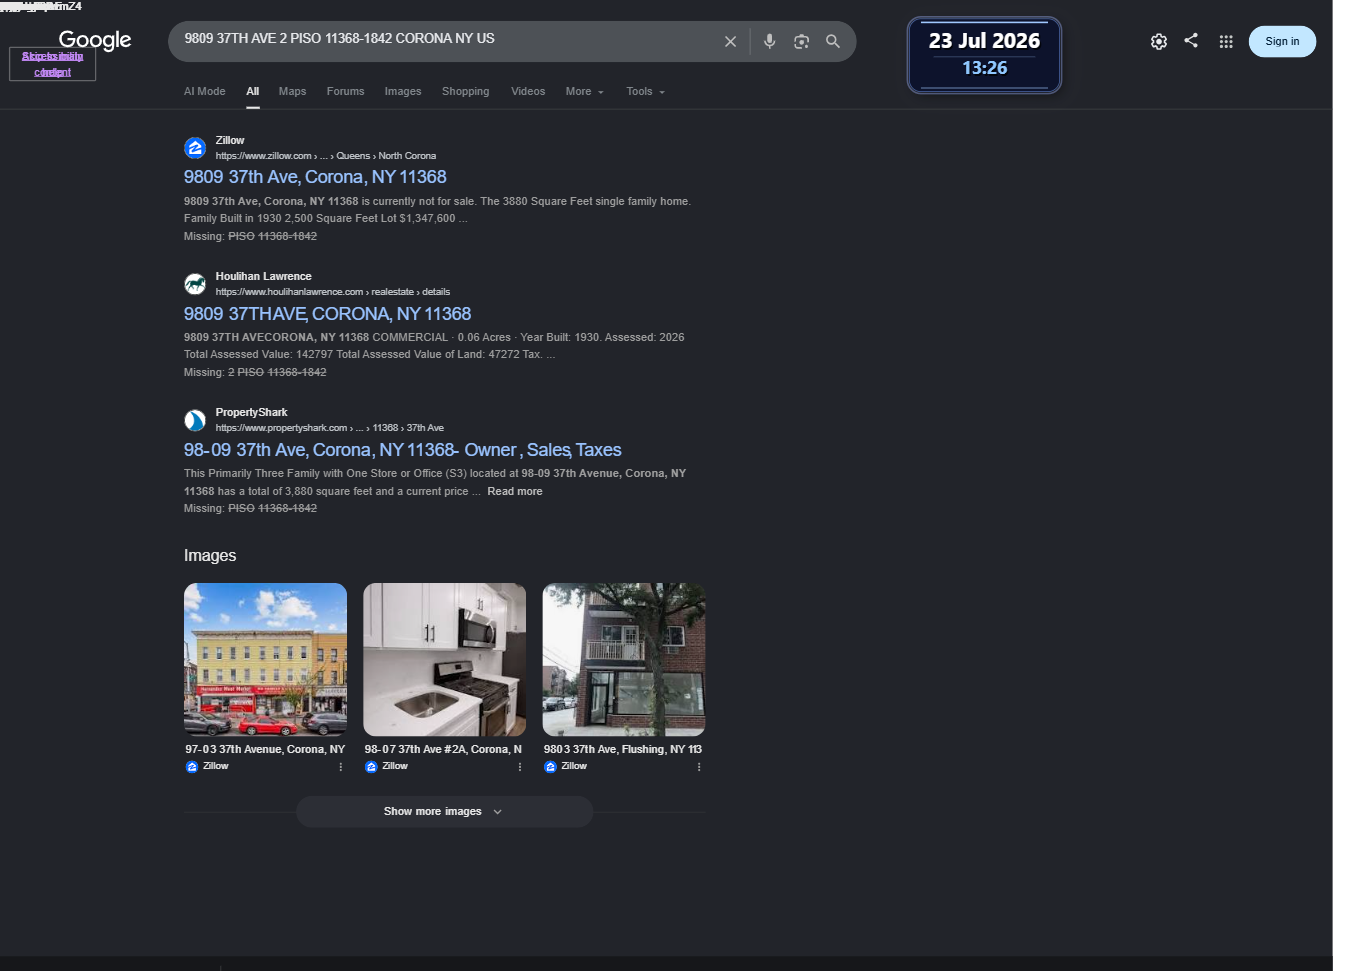Open the Forums tab

coord(346,92)
